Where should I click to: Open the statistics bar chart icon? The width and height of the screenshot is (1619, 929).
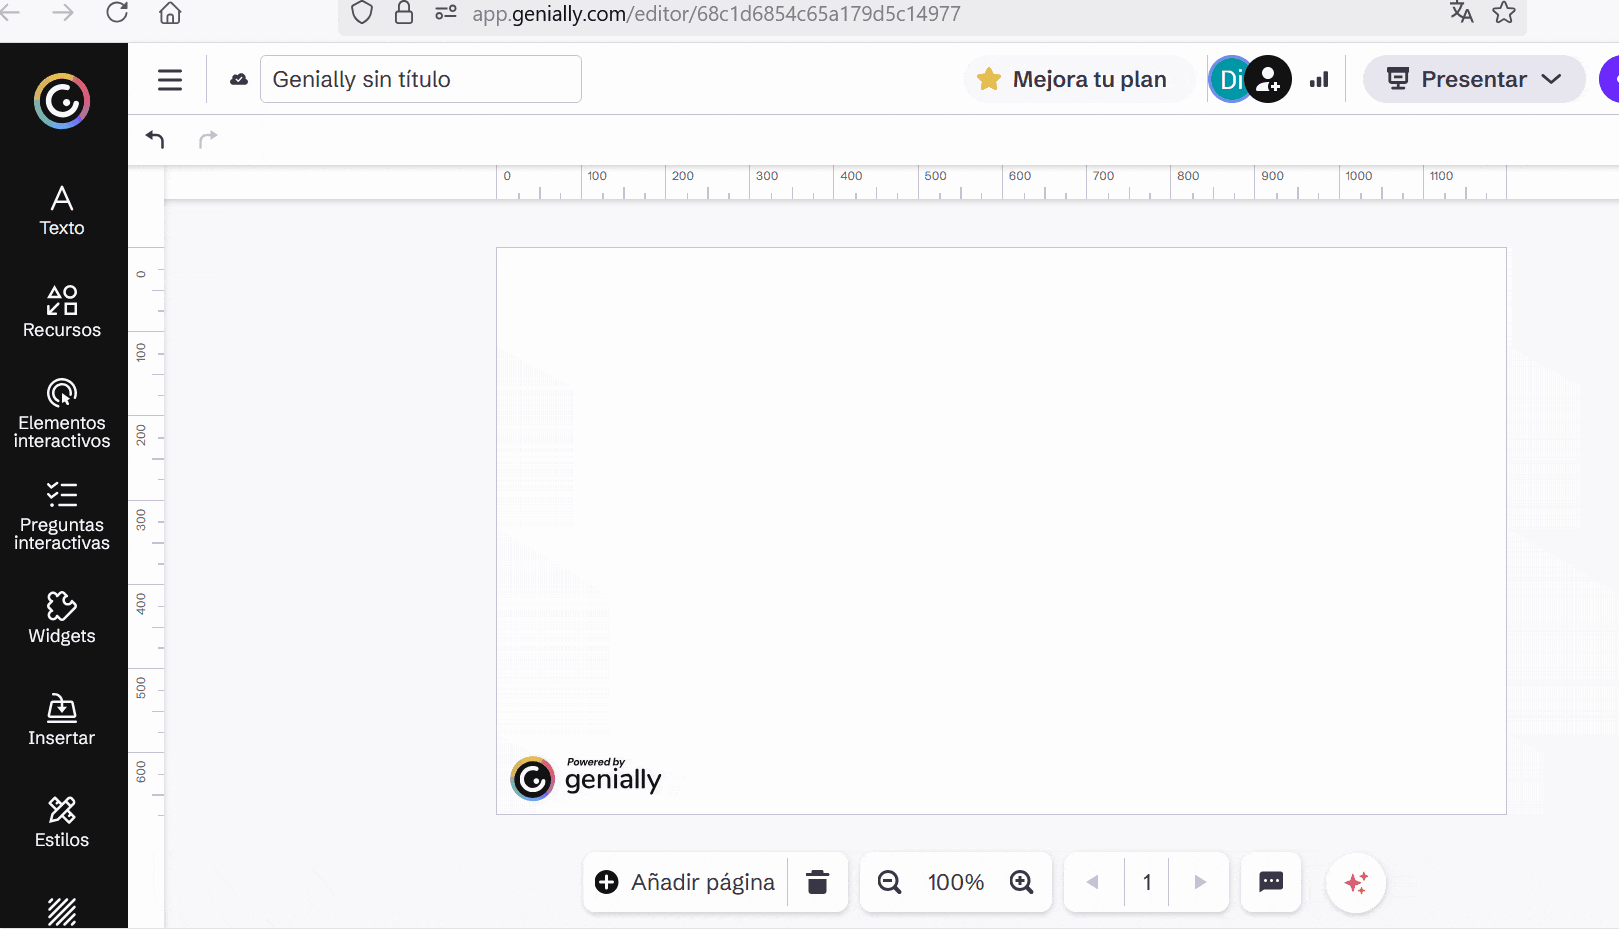(1319, 80)
